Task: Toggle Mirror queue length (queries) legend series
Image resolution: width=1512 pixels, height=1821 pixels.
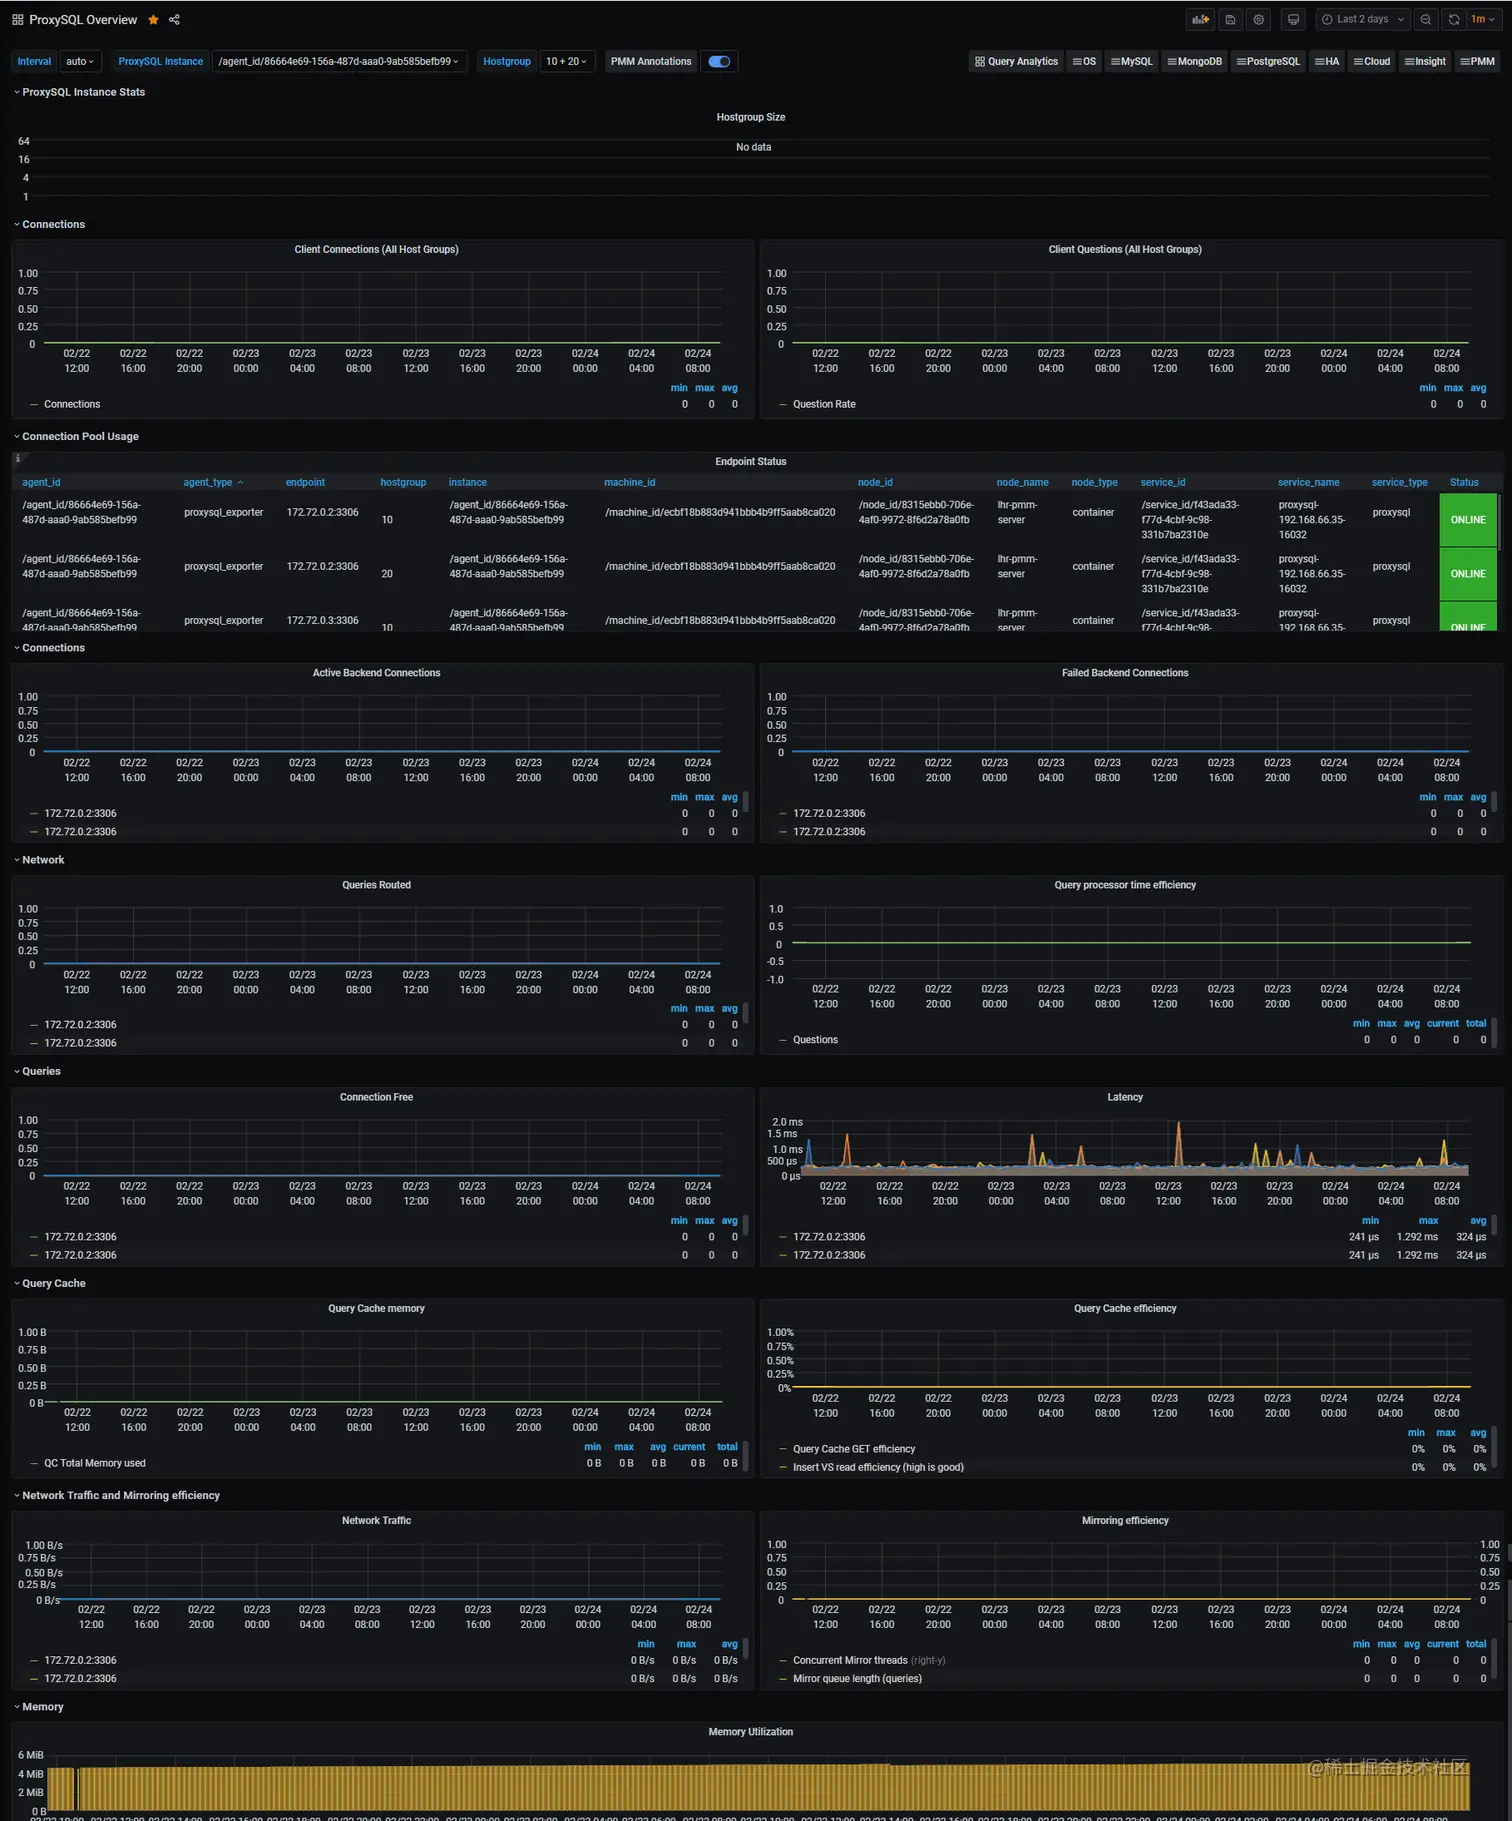Action: (857, 1678)
